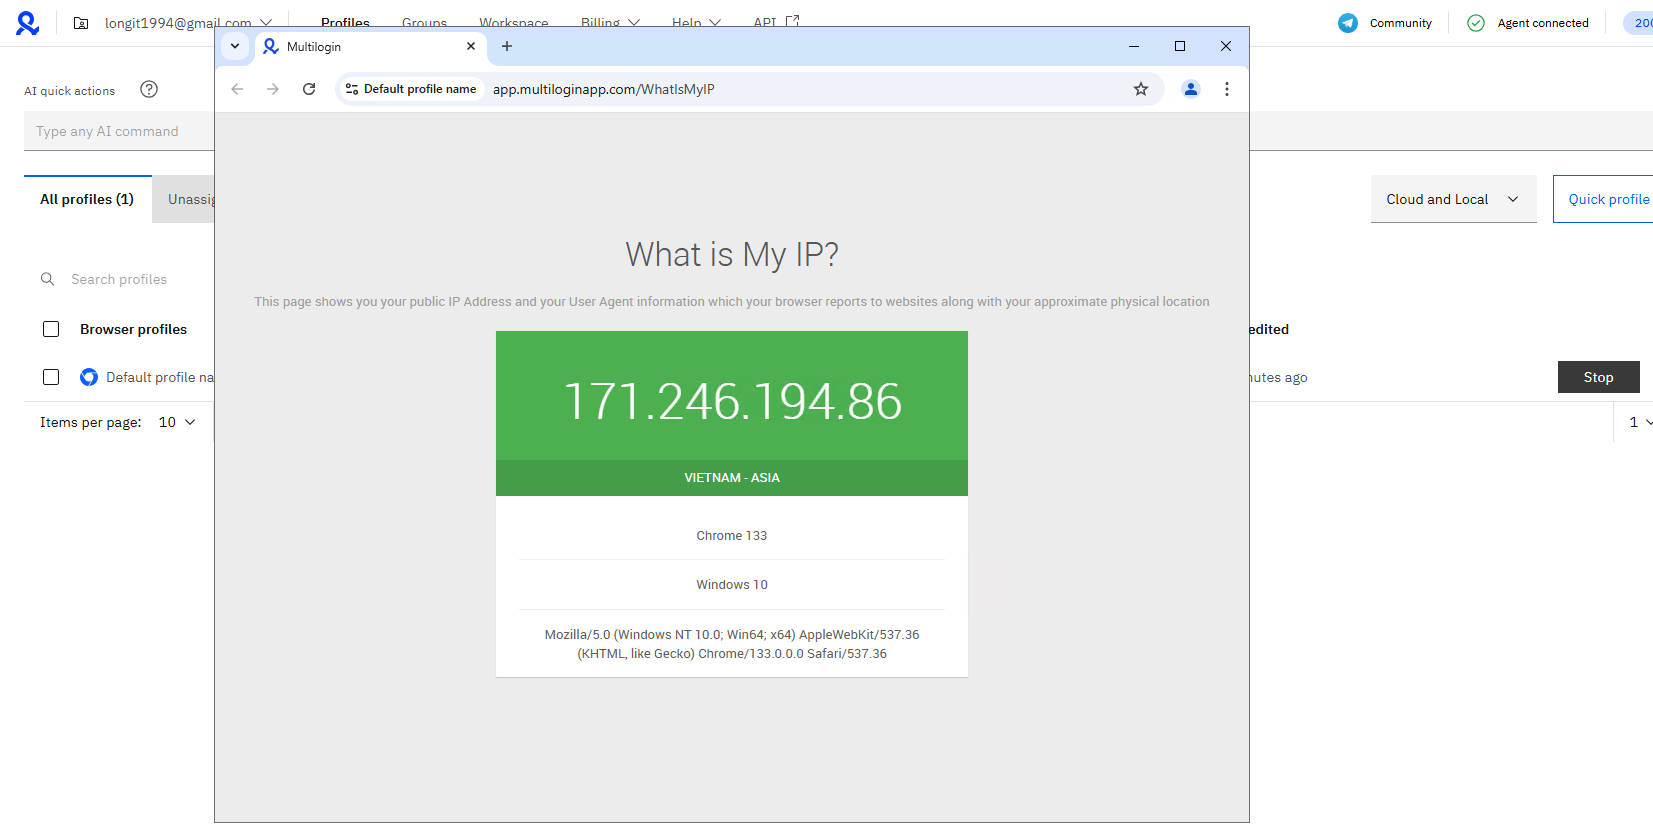This screenshot has width=1653, height=828.
Task: Open the Workspace menu item
Action: pyautogui.click(x=513, y=22)
